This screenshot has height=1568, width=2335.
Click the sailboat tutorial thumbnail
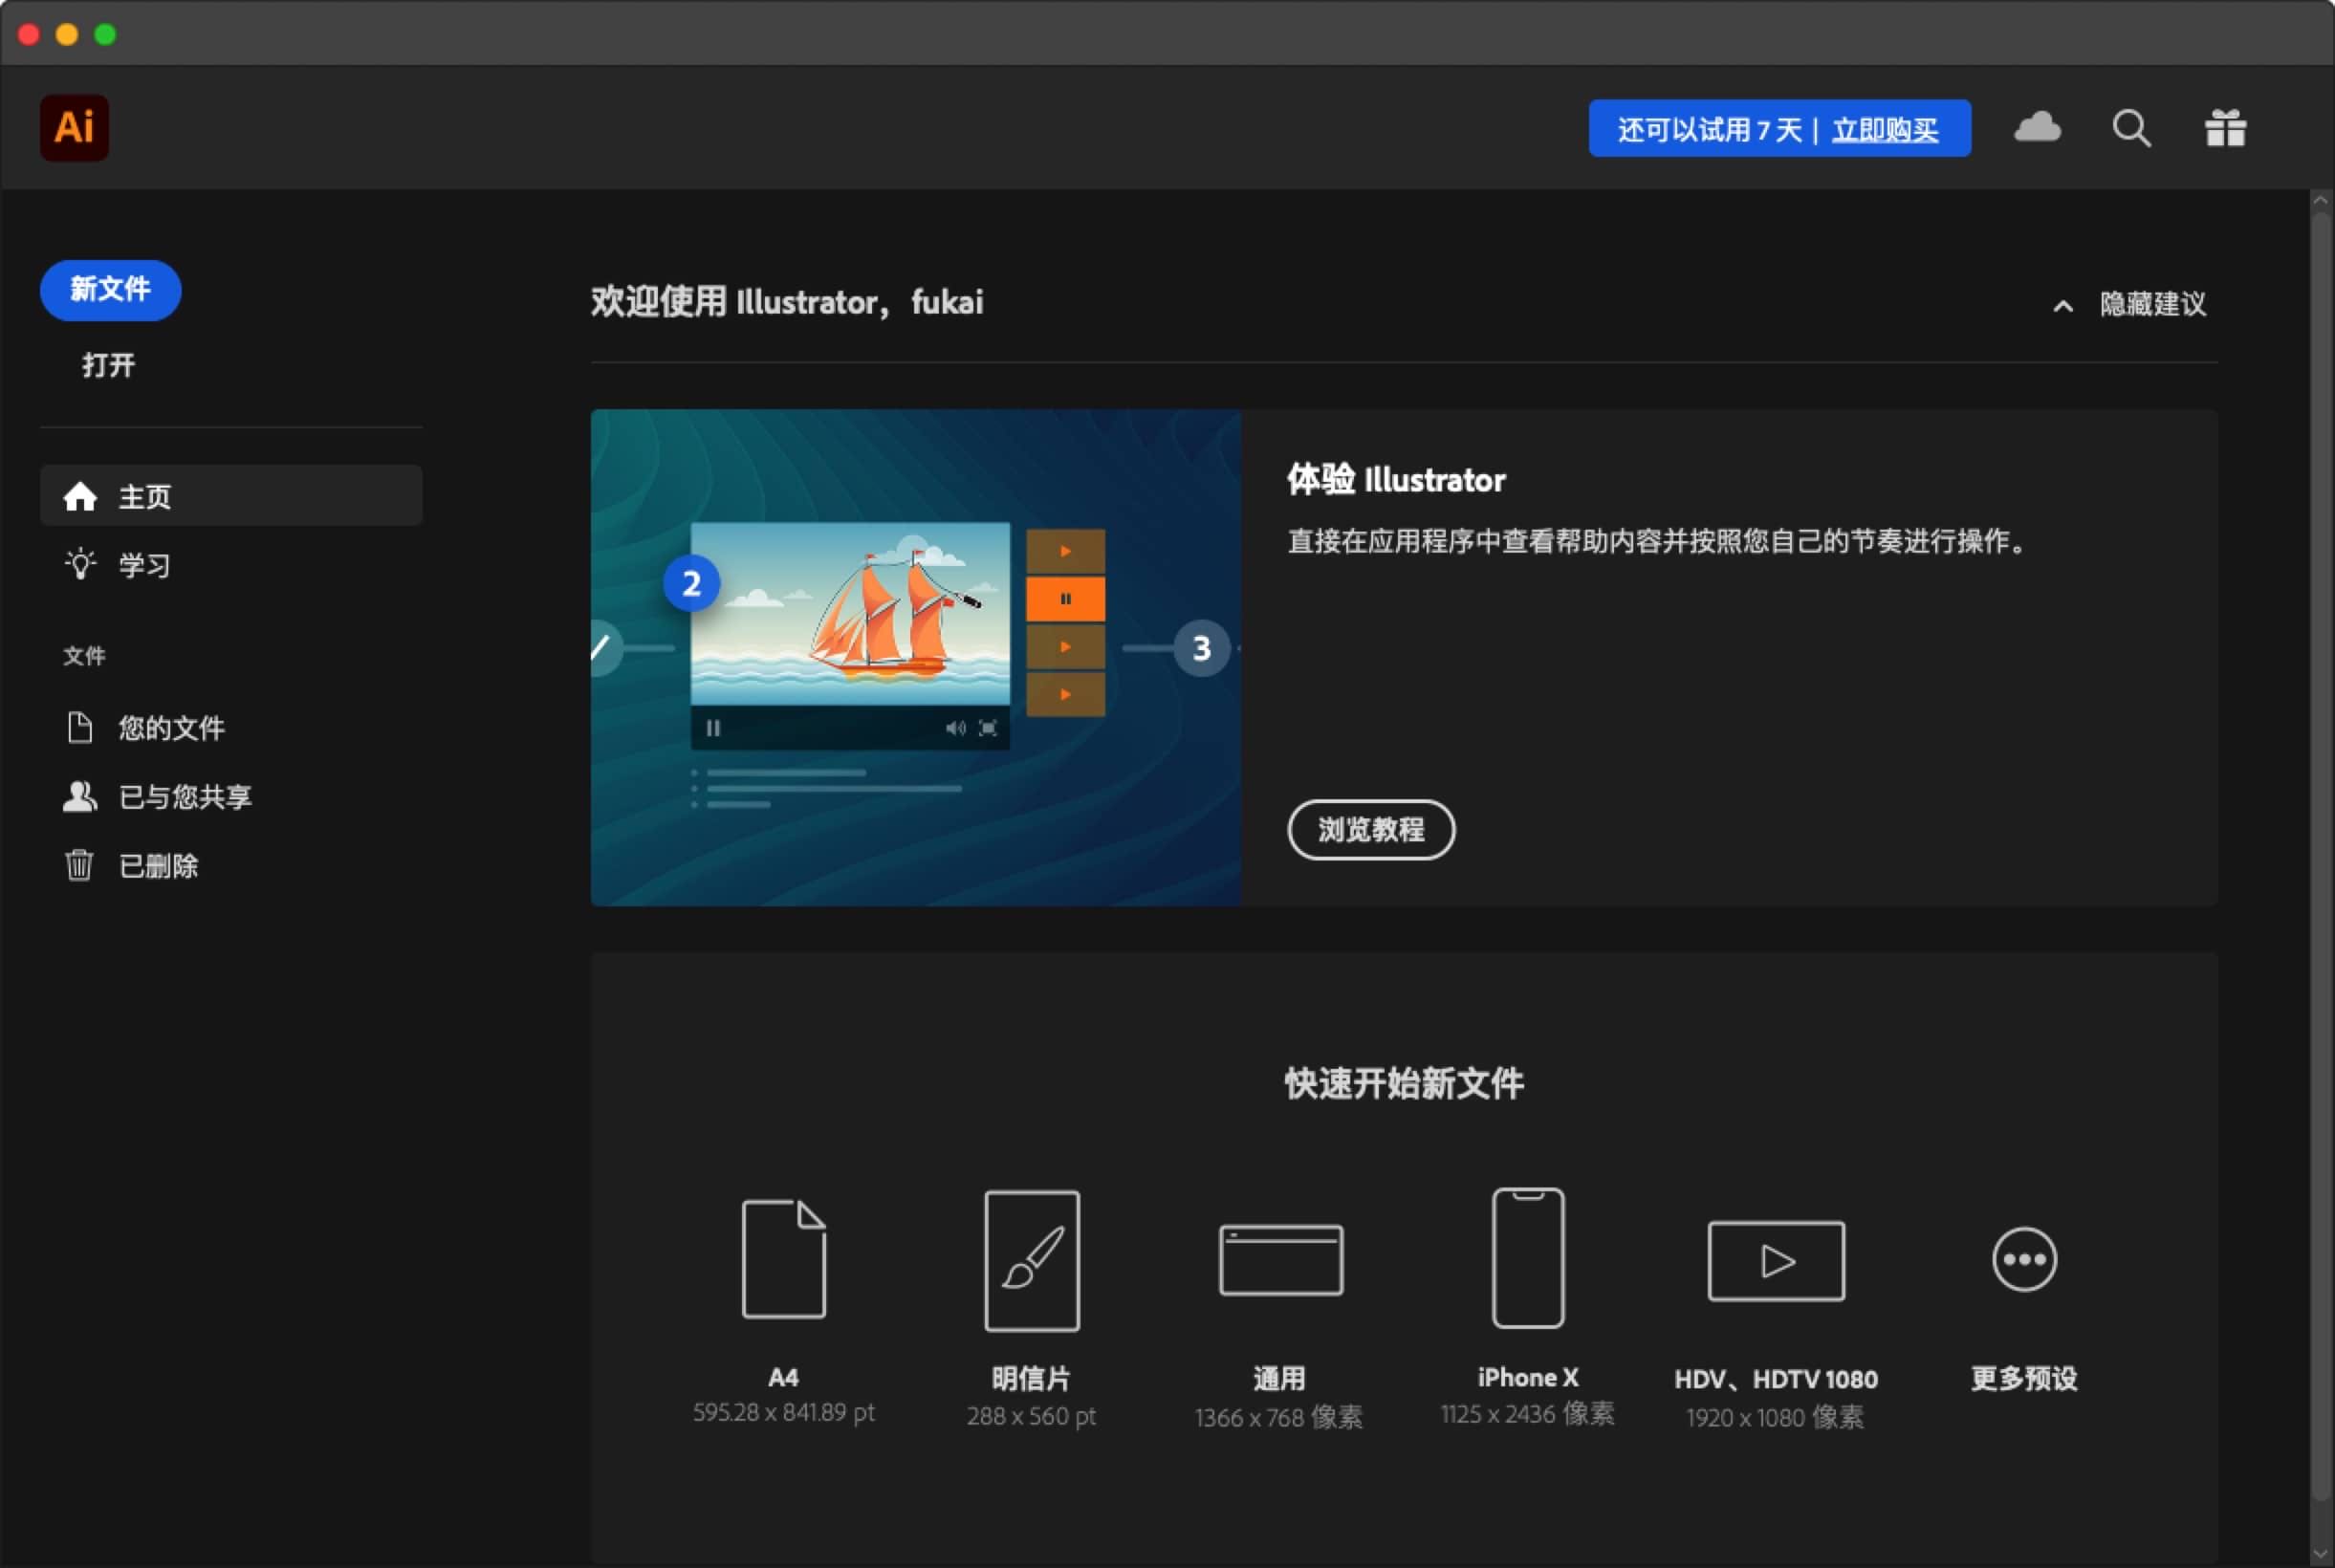point(915,657)
